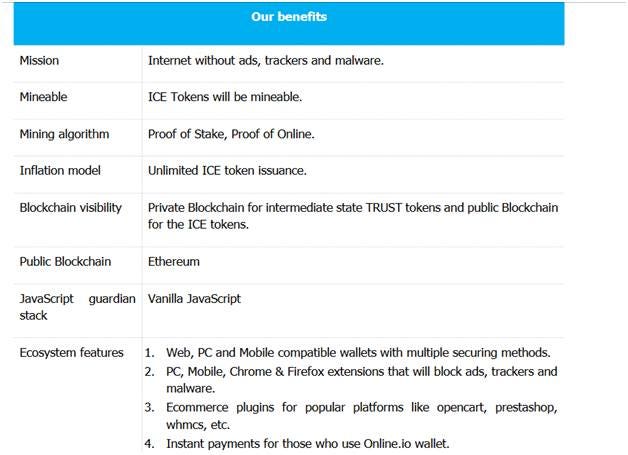Click "ICE Tokens will be mineable." text
628x455 pixels.
click(x=225, y=97)
